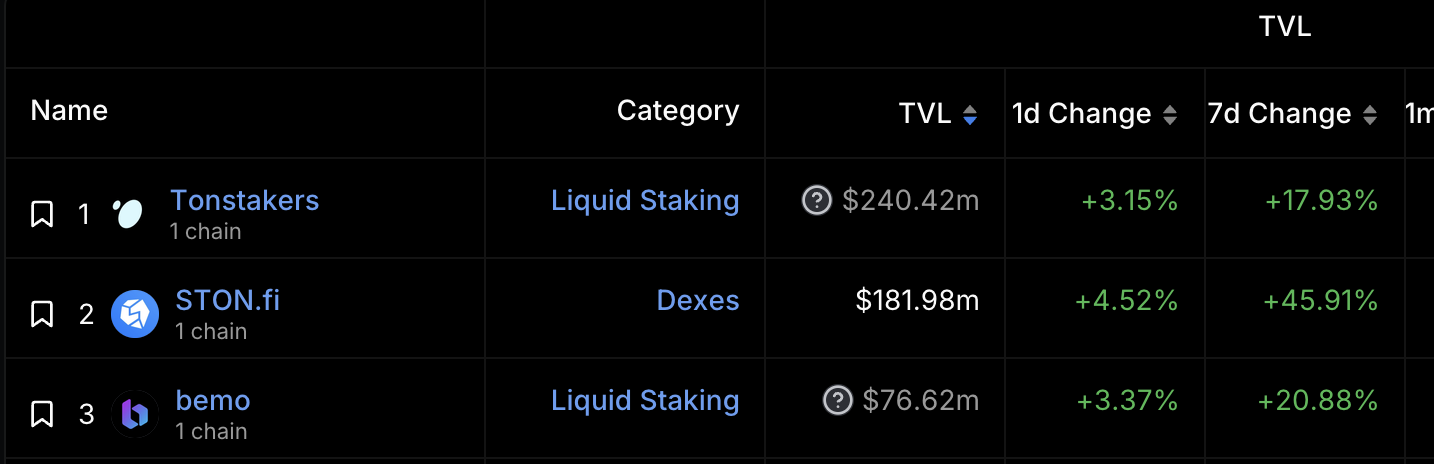The image size is (1434, 464).
Task: Open the Dexes category link
Action: click(698, 300)
